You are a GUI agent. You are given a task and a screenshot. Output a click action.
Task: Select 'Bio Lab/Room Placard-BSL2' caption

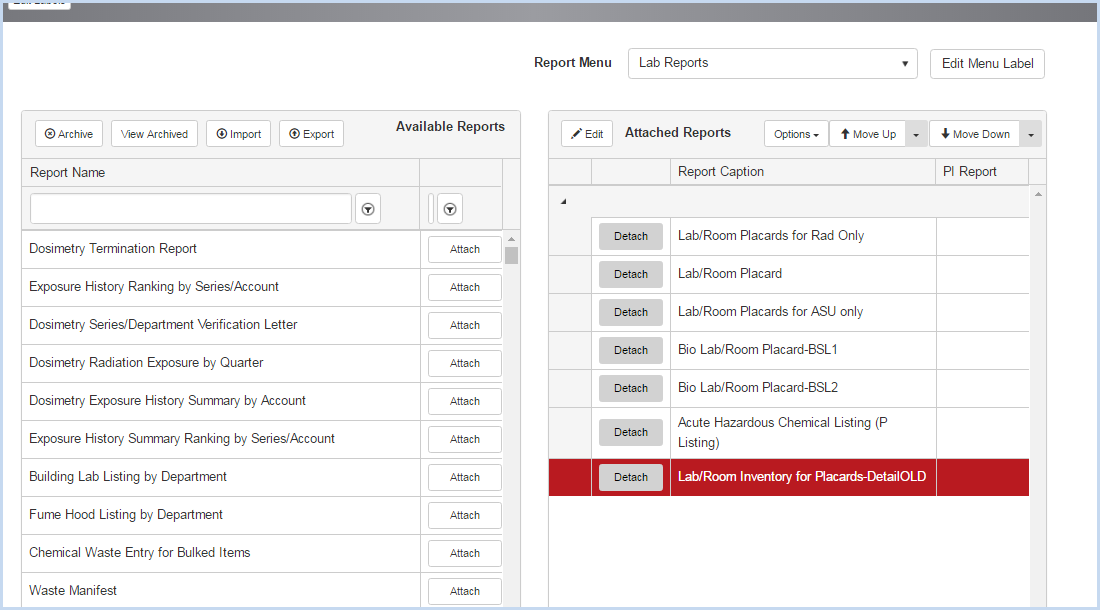pyautogui.click(x=758, y=387)
